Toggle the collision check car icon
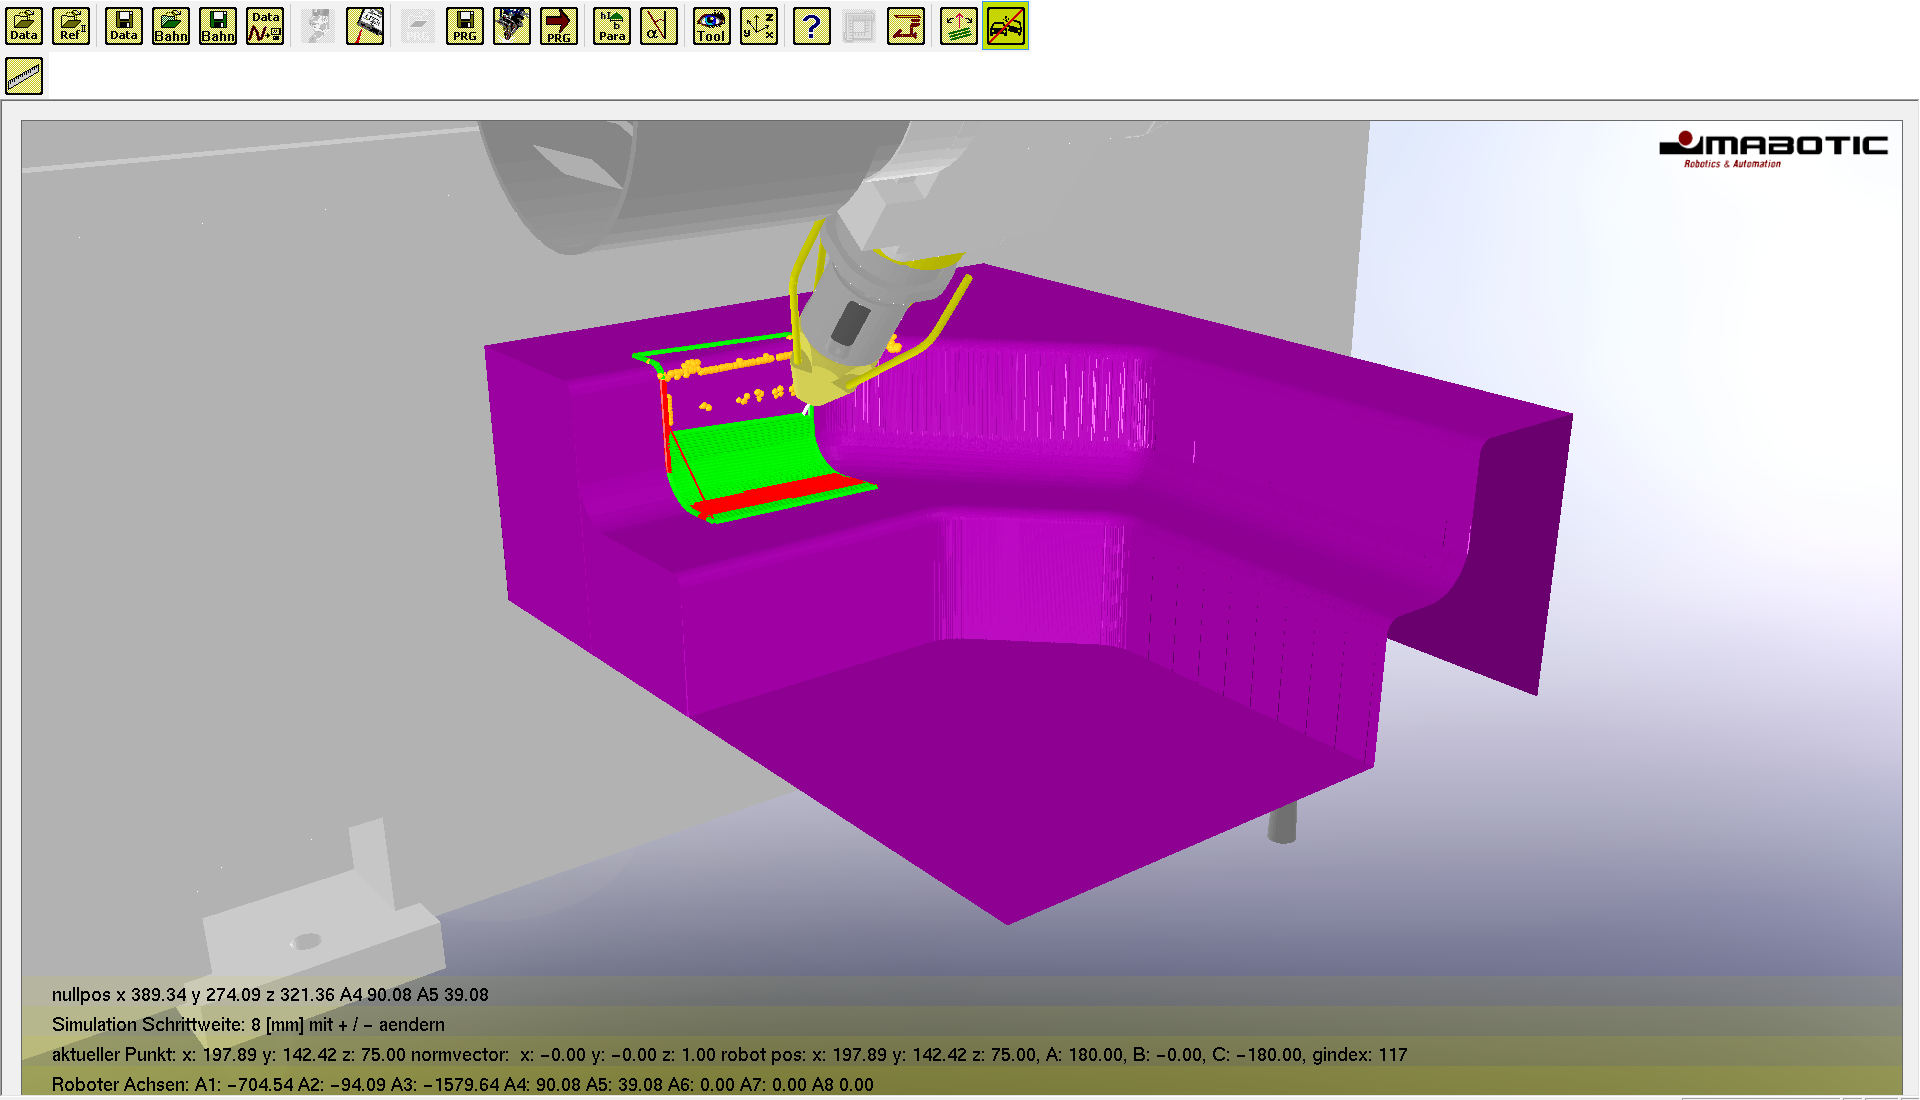1920x1100 pixels. coord(1005,26)
